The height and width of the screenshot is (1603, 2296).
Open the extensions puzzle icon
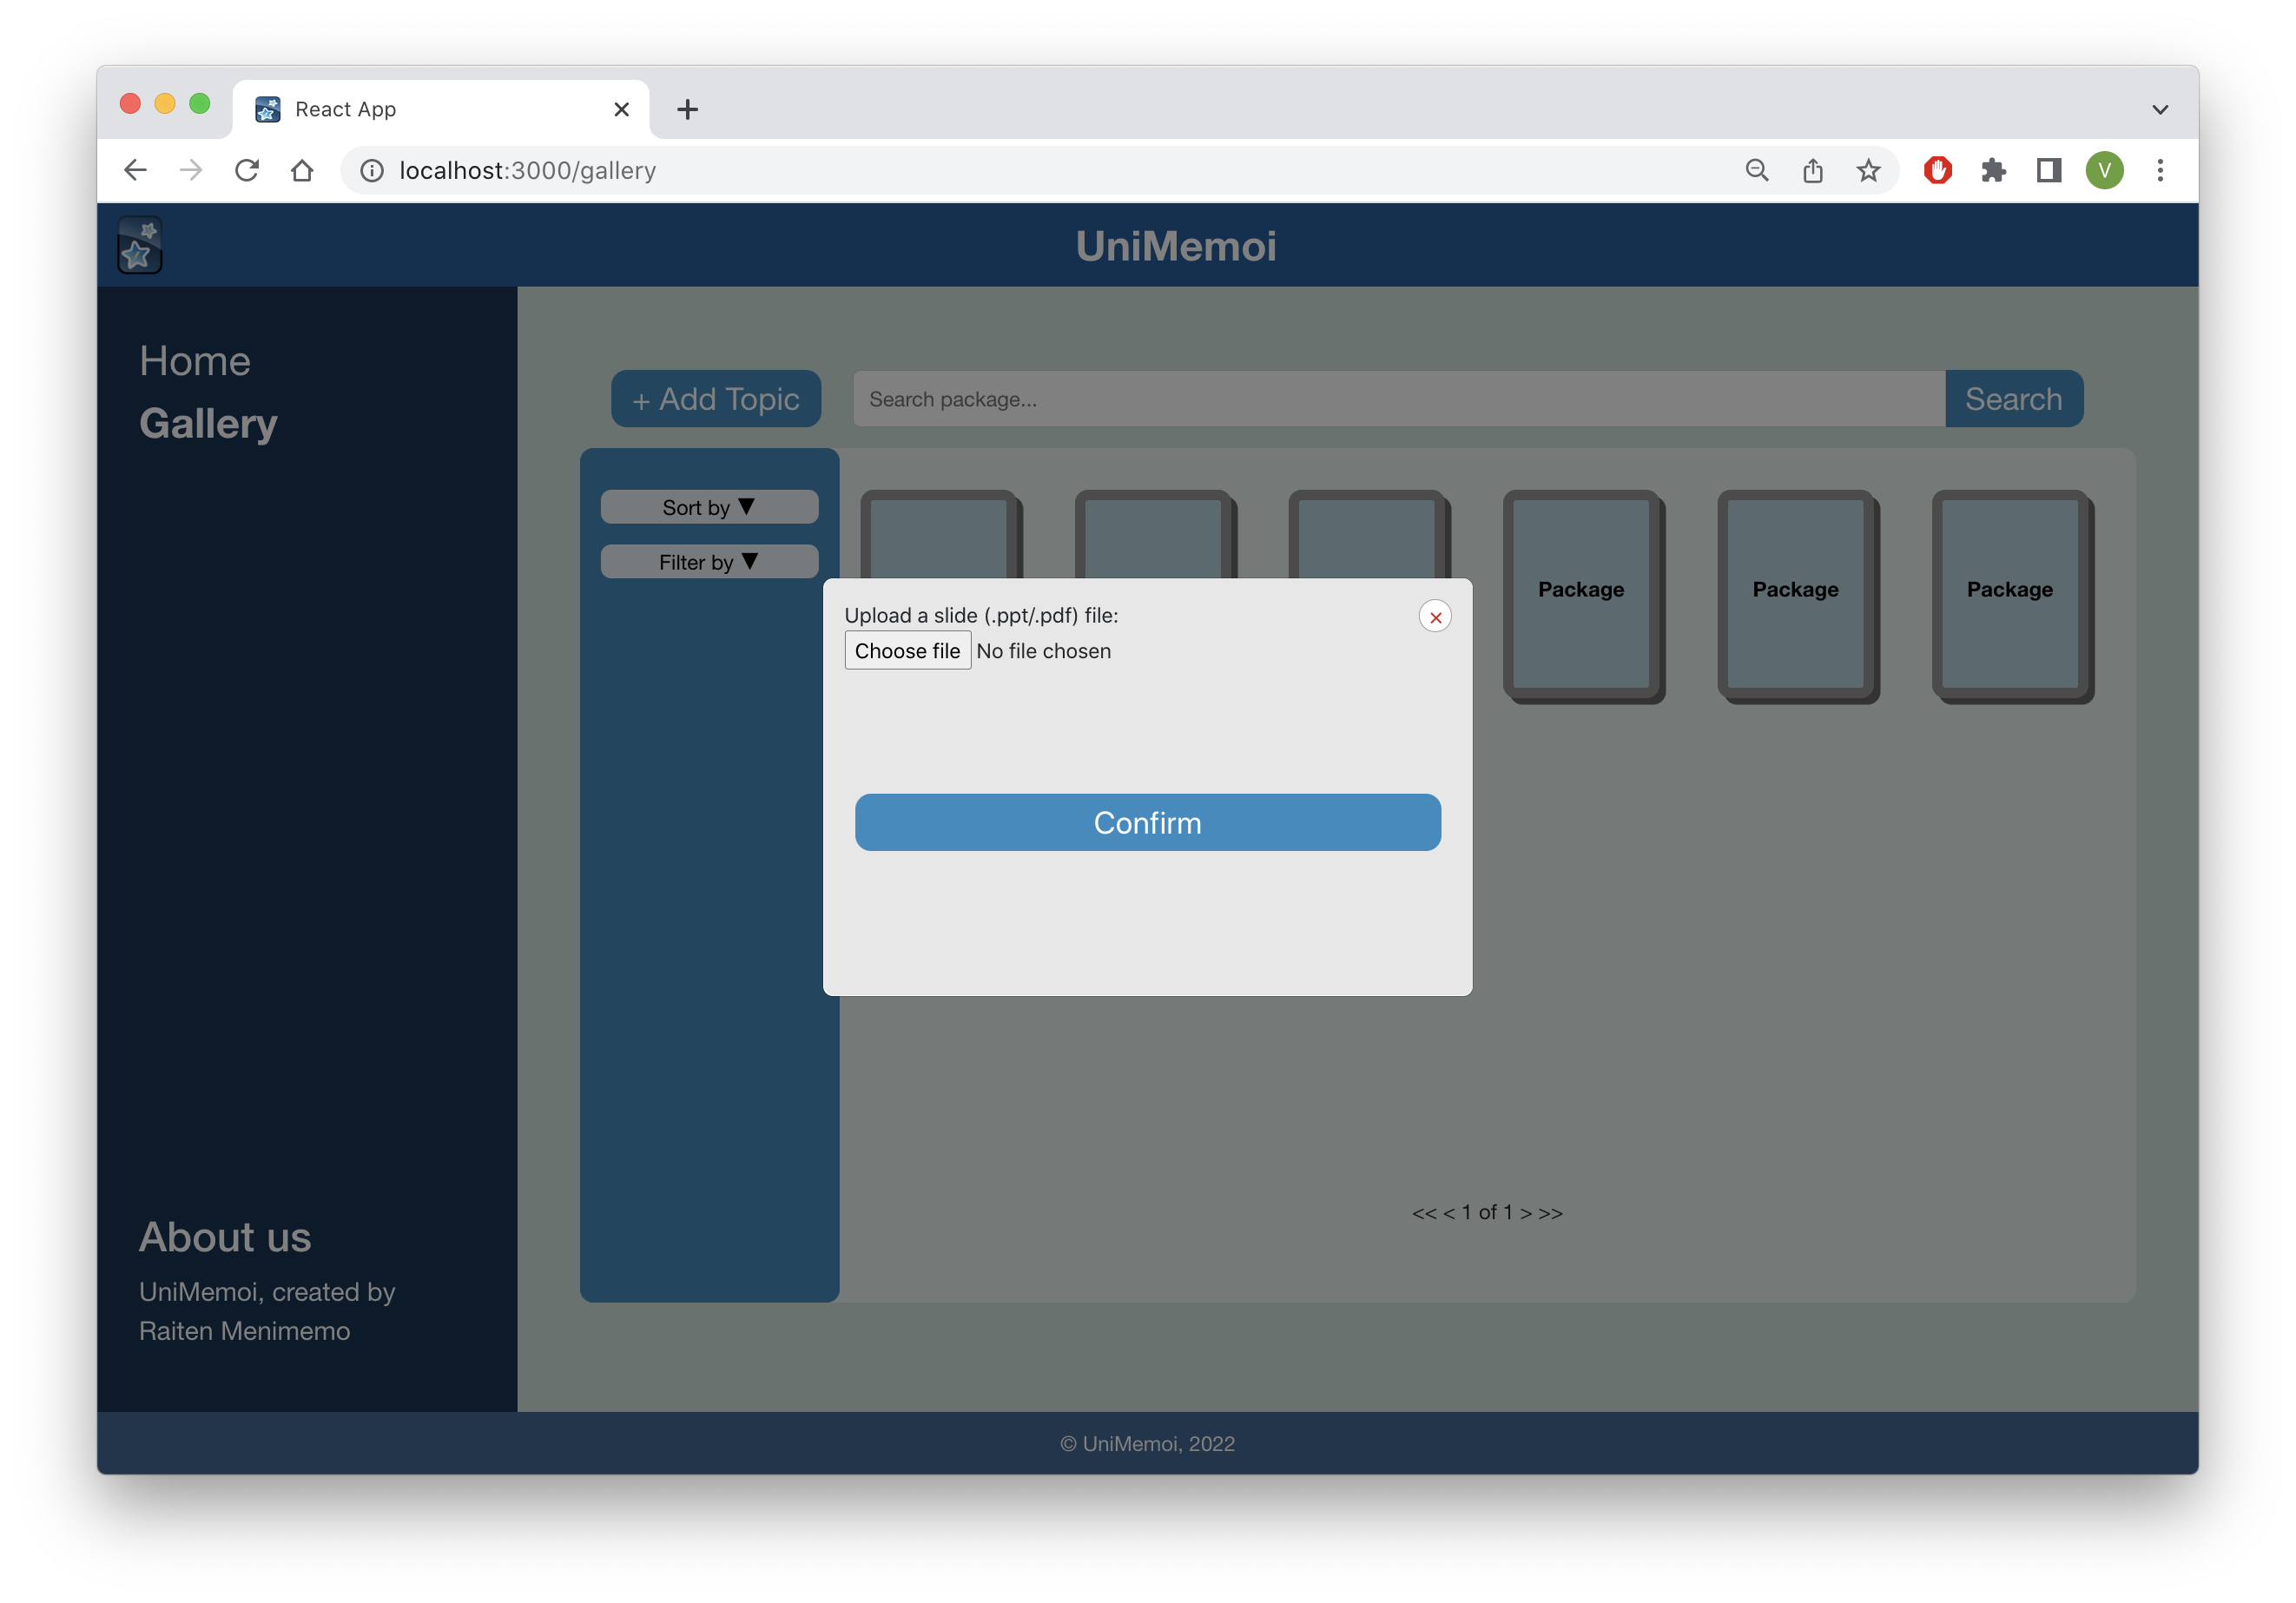(1993, 170)
